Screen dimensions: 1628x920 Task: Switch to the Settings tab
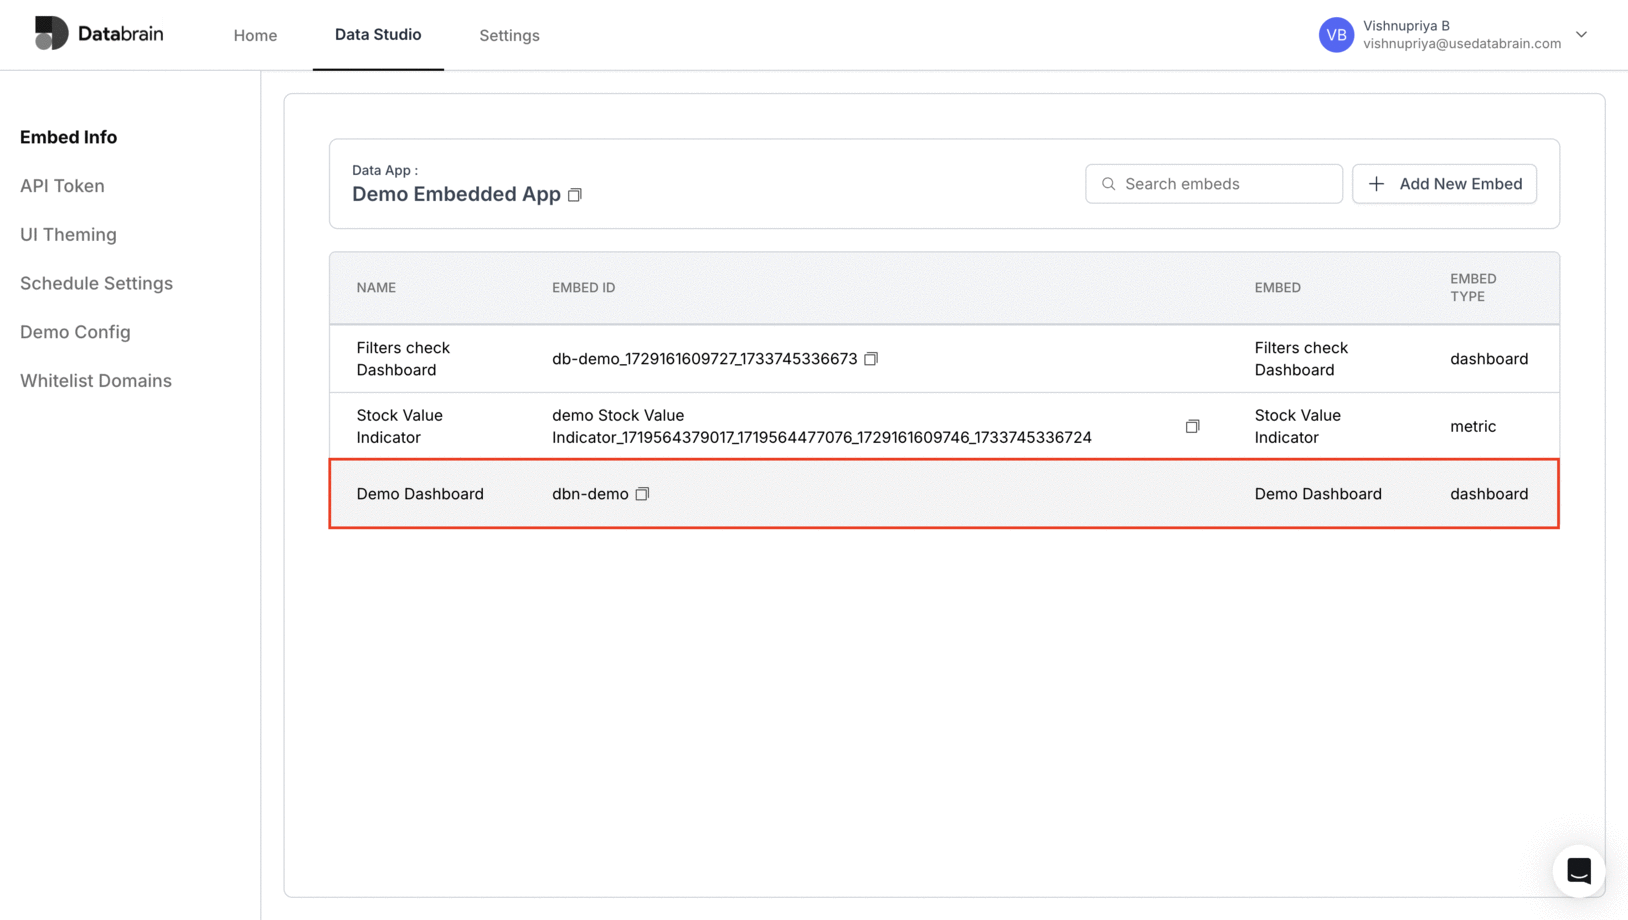(509, 35)
